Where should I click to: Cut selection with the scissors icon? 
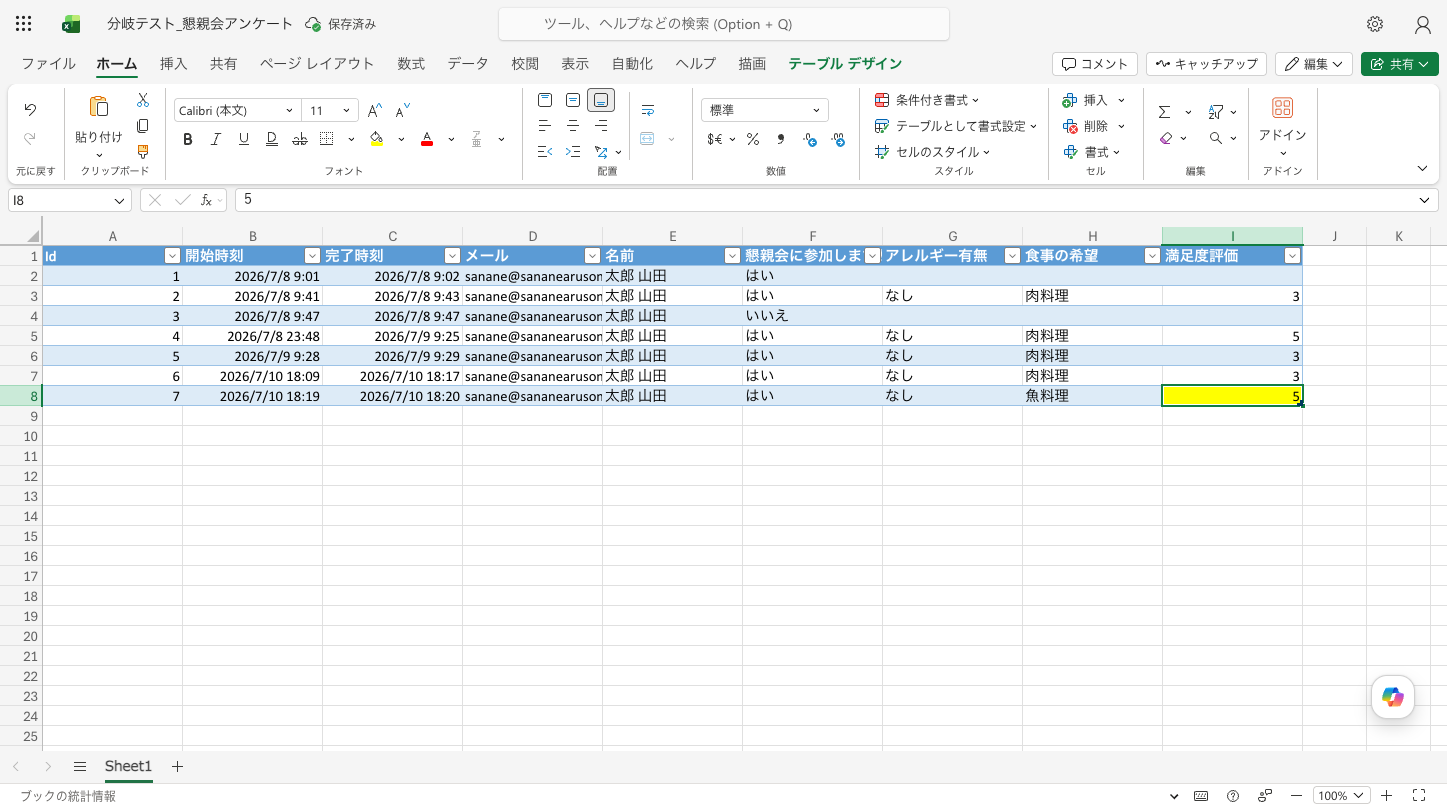[143, 100]
